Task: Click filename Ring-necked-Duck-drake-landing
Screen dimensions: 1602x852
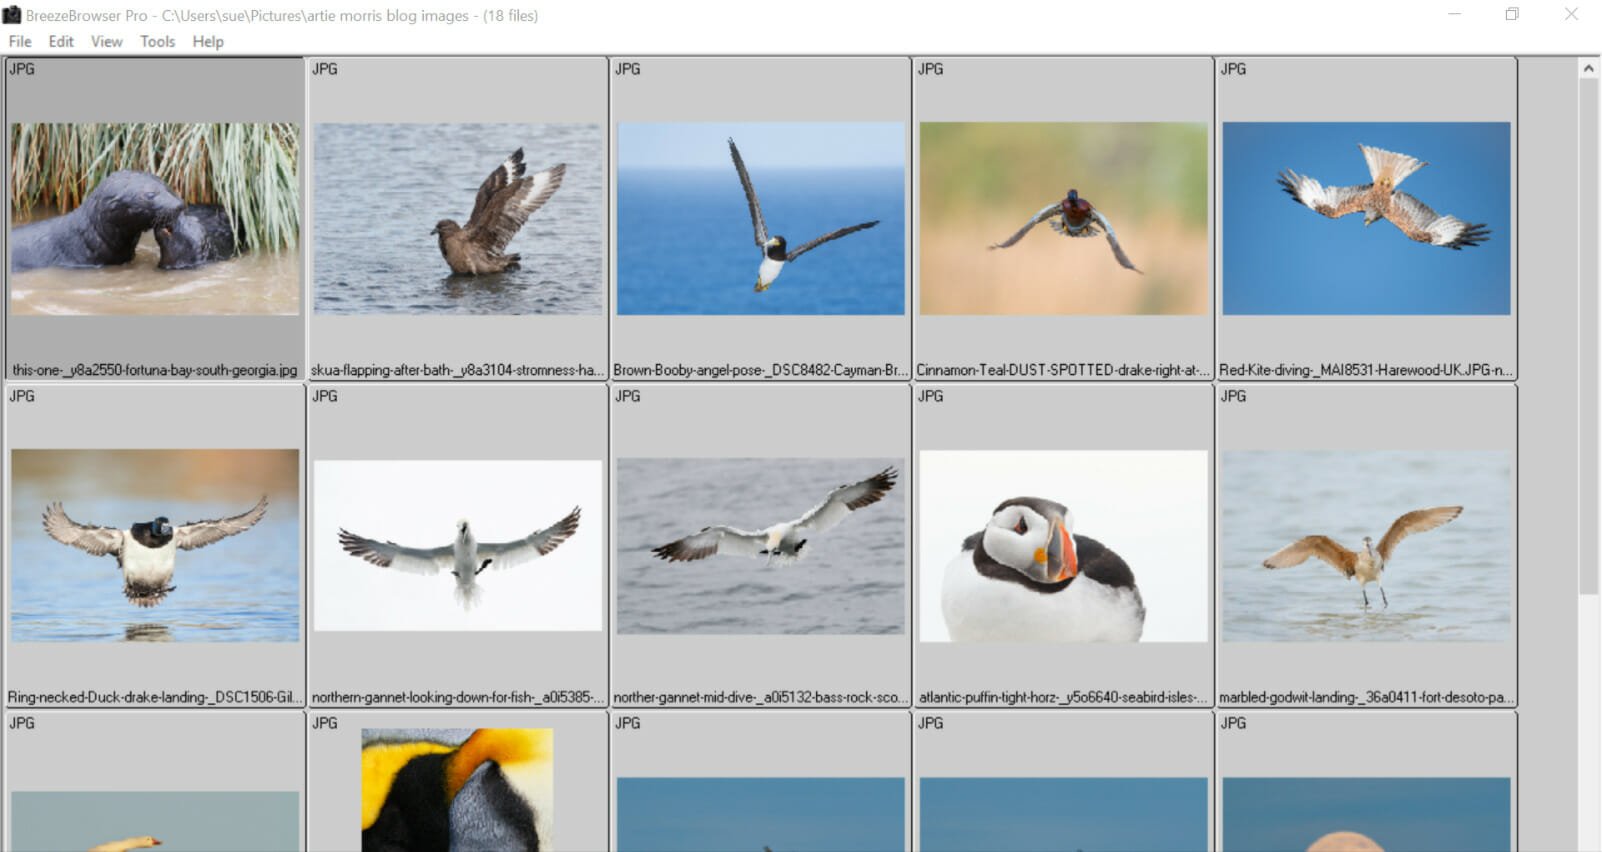Action: (x=155, y=697)
